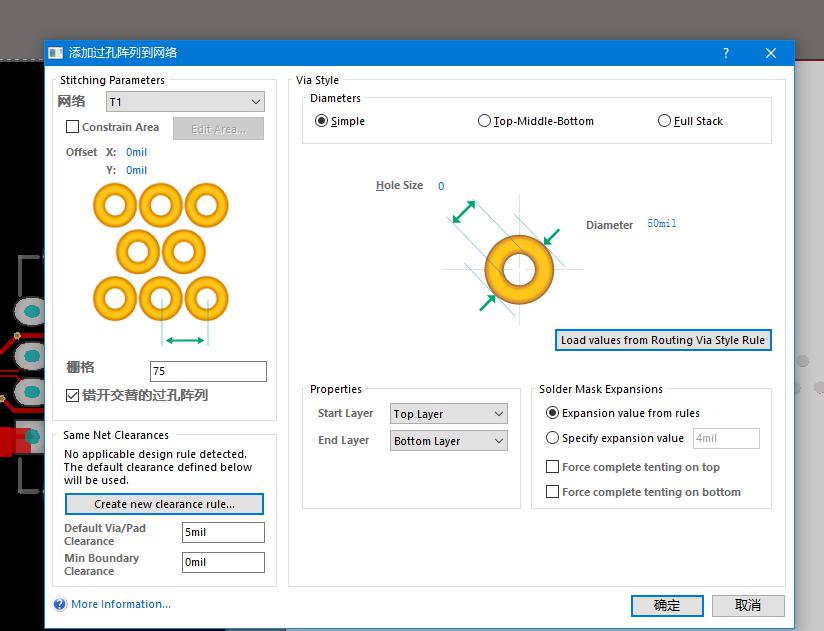This screenshot has height=631, width=824.
Task: Click the blue More Information help icon
Action: coord(60,604)
